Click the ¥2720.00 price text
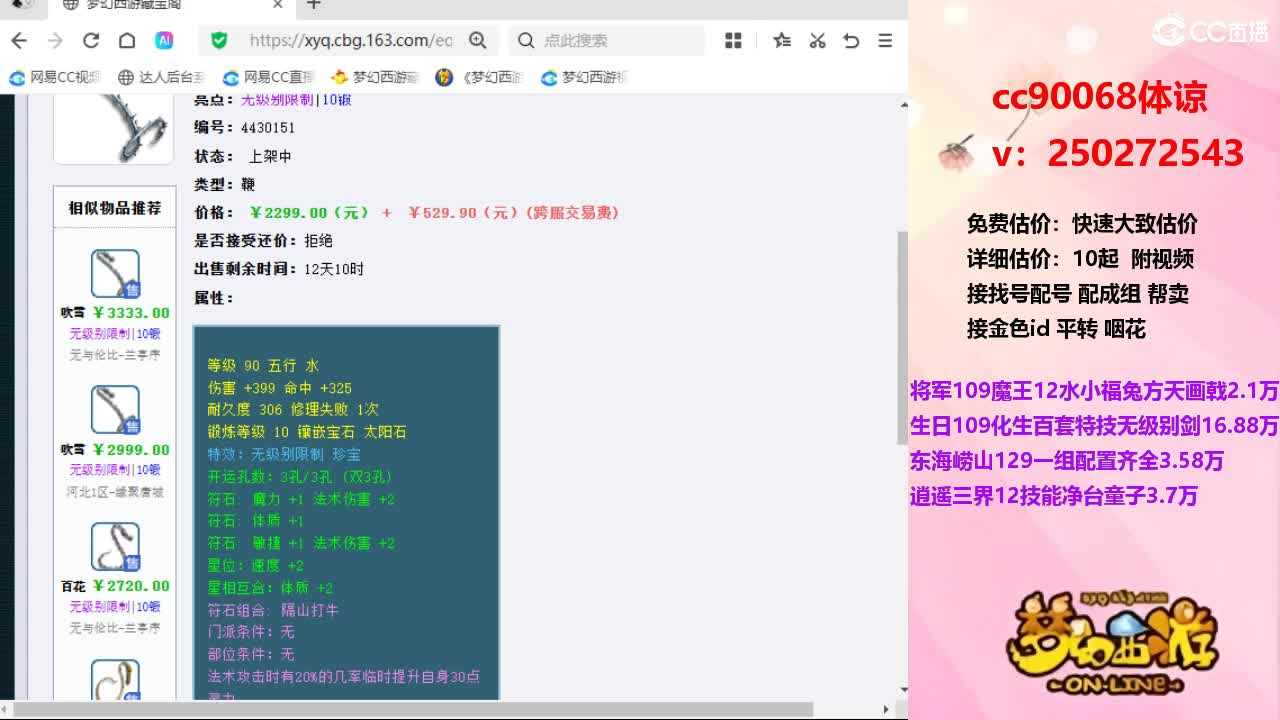This screenshot has height=720, width=1280. 131,586
